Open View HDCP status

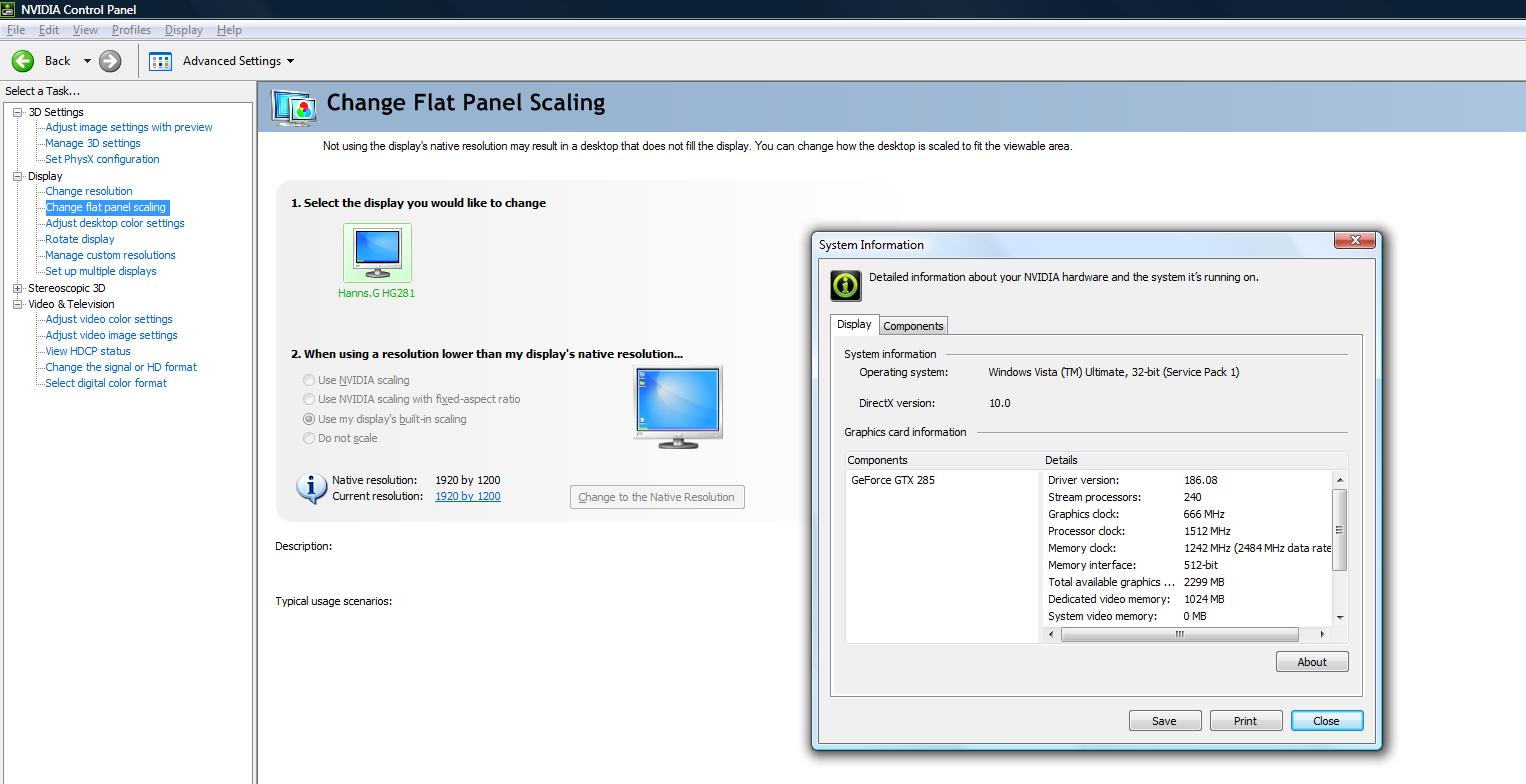(x=88, y=351)
